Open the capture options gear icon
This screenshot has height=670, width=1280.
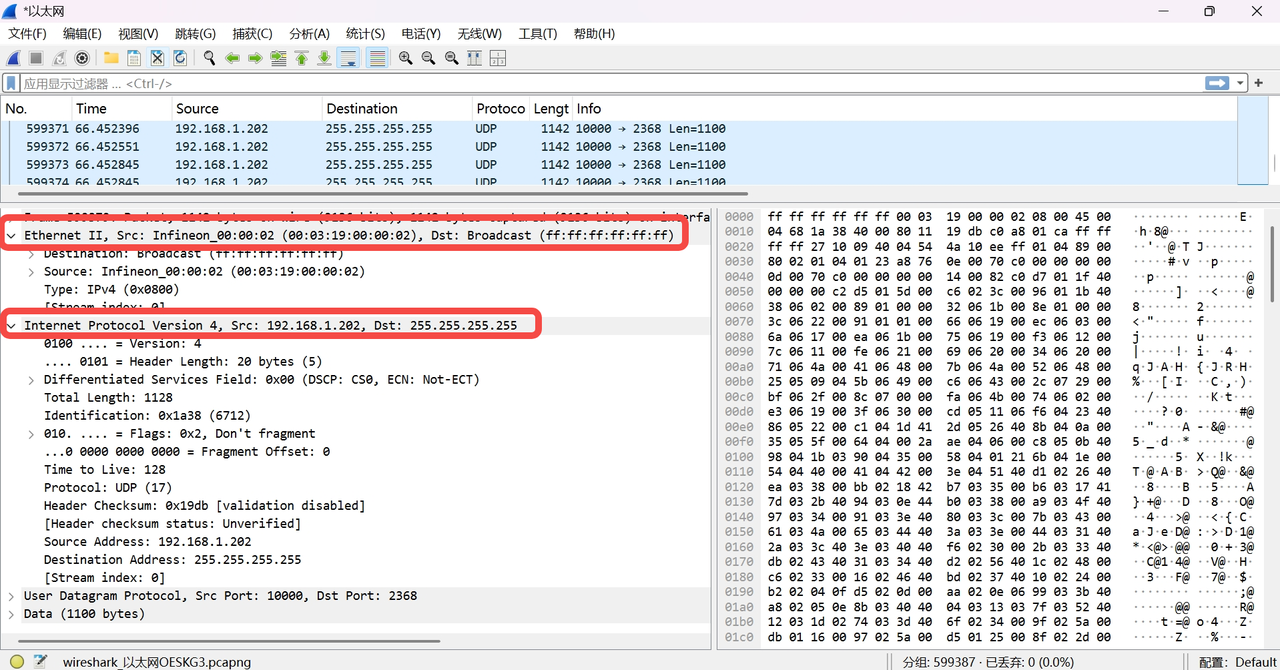81,58
